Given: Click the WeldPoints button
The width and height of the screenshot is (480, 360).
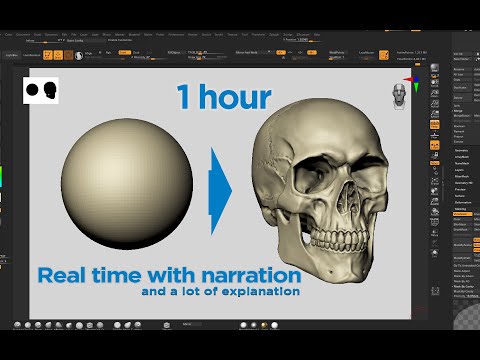Looking at the screenshot, I should (x=337, y=52).
